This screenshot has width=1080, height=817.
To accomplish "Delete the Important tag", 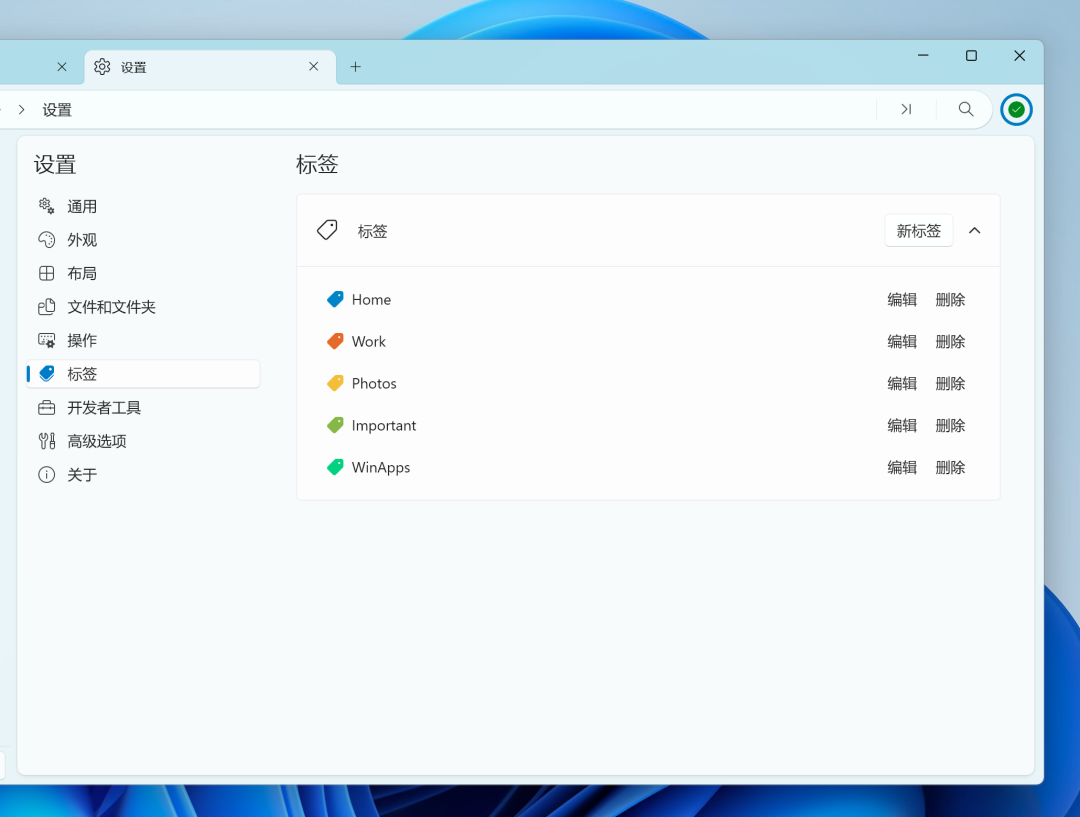I will (x=951, y=426).
